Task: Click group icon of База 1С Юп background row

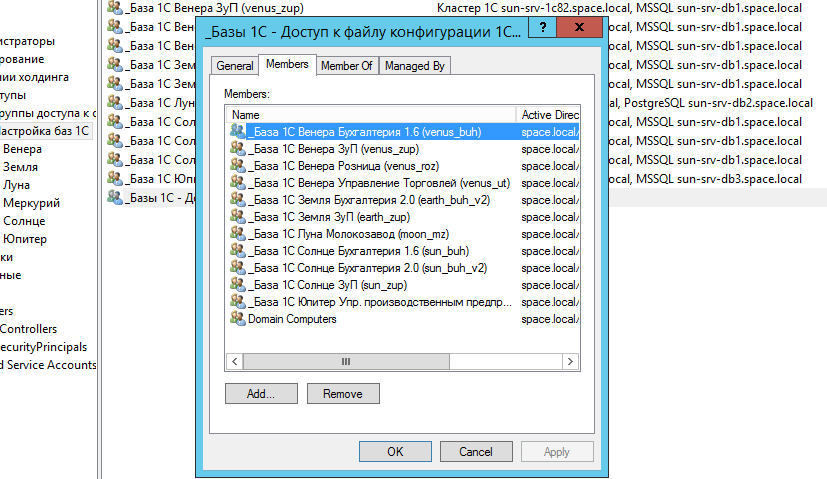Action: [x=114, y=178]
